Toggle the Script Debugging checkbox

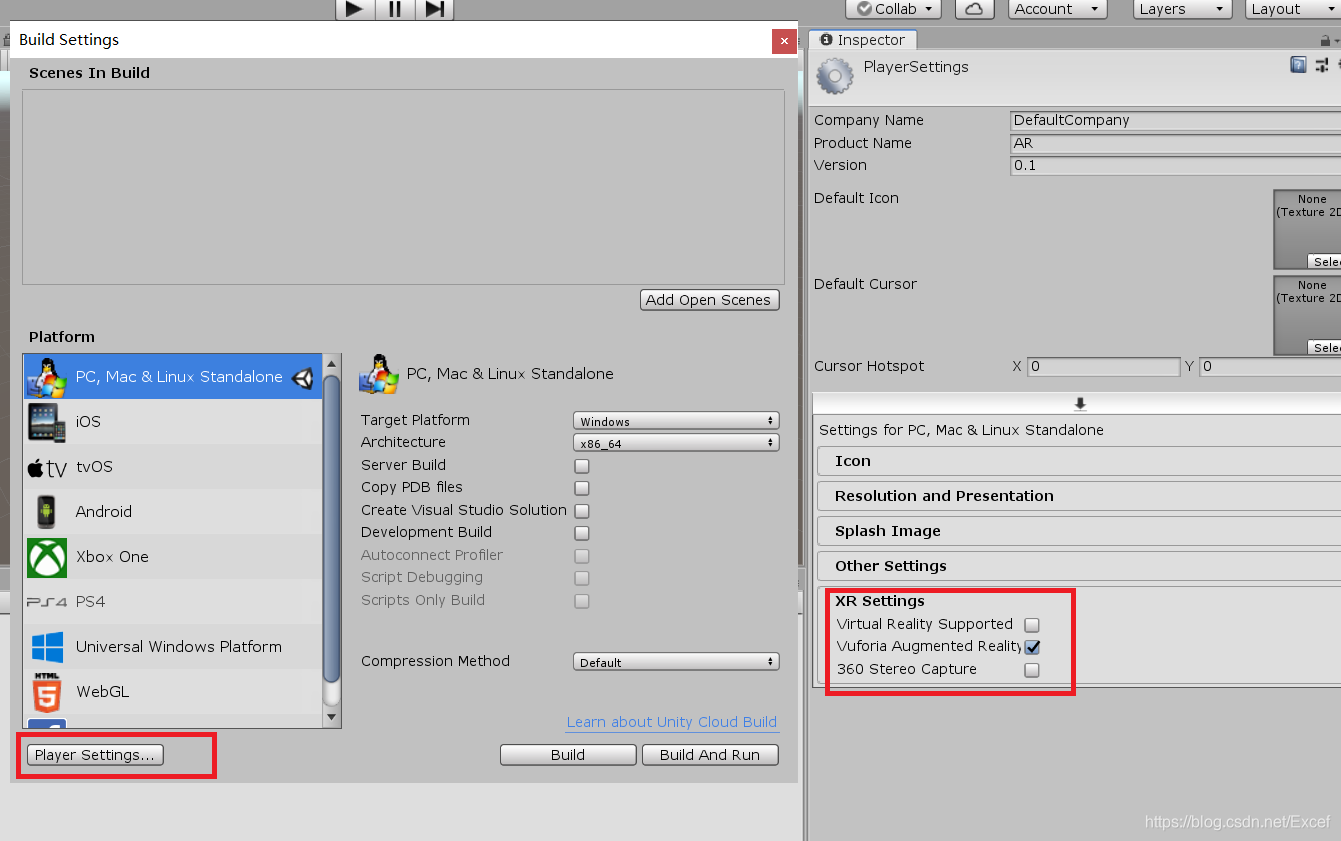click(582, 578)
